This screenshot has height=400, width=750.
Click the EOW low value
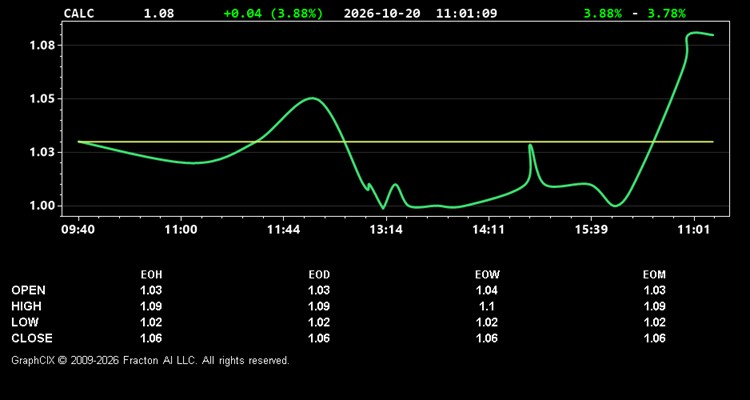coord(487,322)
